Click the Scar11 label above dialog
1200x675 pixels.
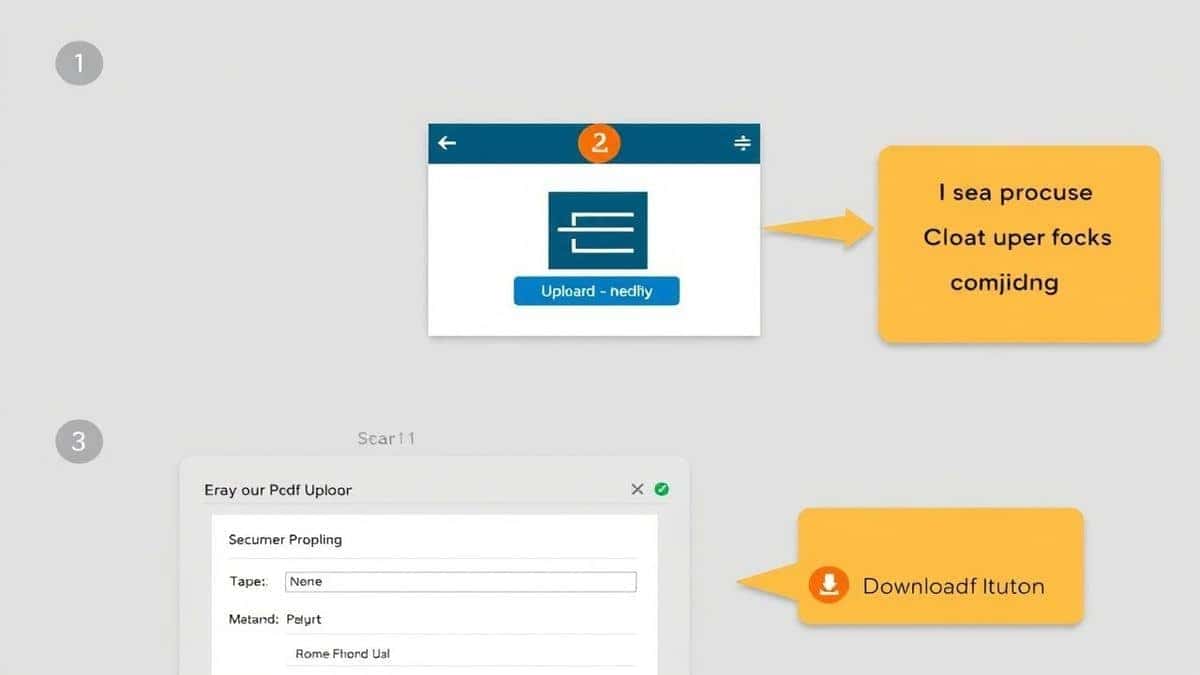386,438
